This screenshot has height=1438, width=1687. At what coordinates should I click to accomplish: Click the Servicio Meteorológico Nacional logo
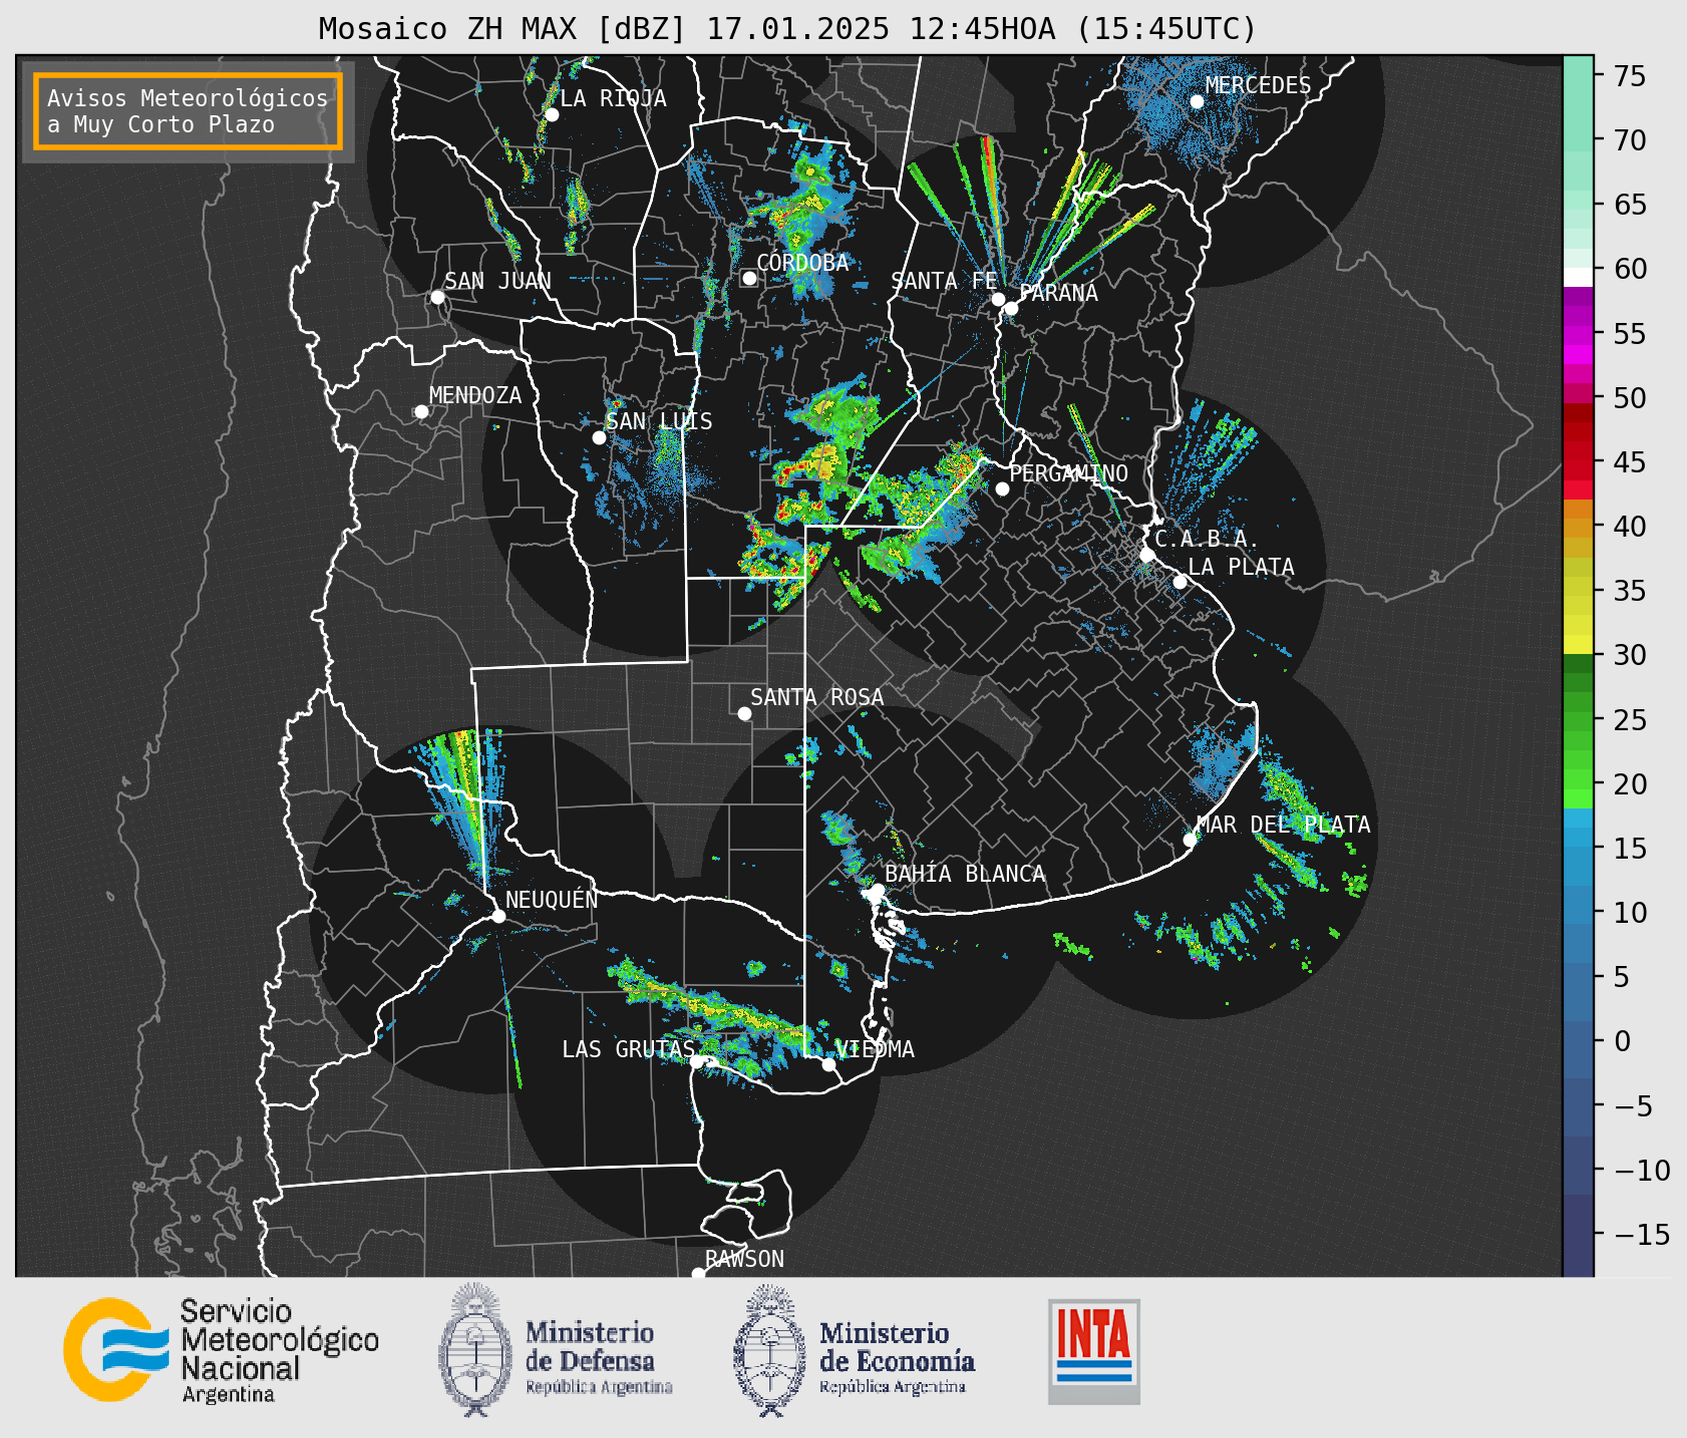(x=221, y=1350)
